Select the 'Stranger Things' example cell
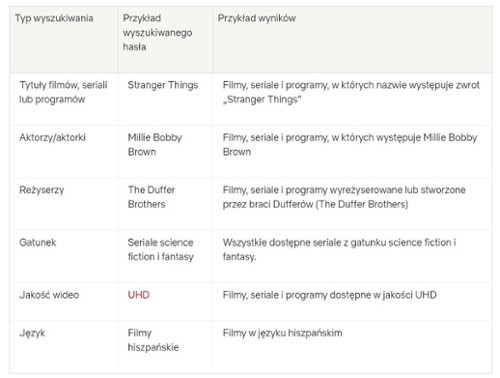Screen dimensions: 500x378 point(163,85)
